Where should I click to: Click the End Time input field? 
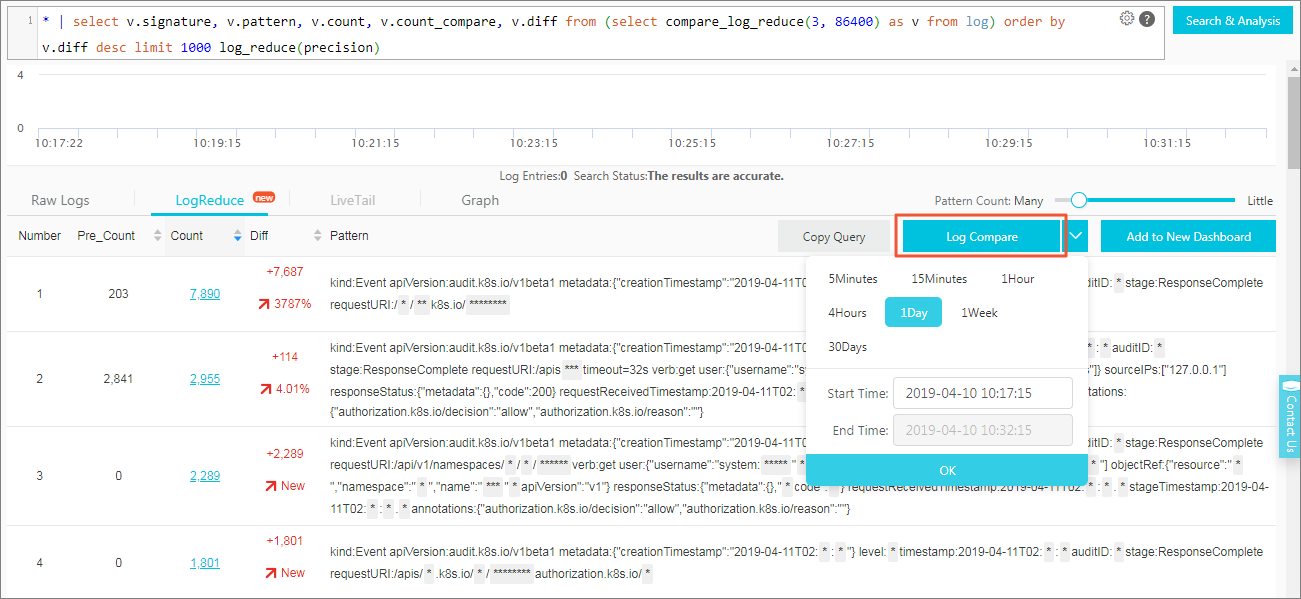click(982, 430)
